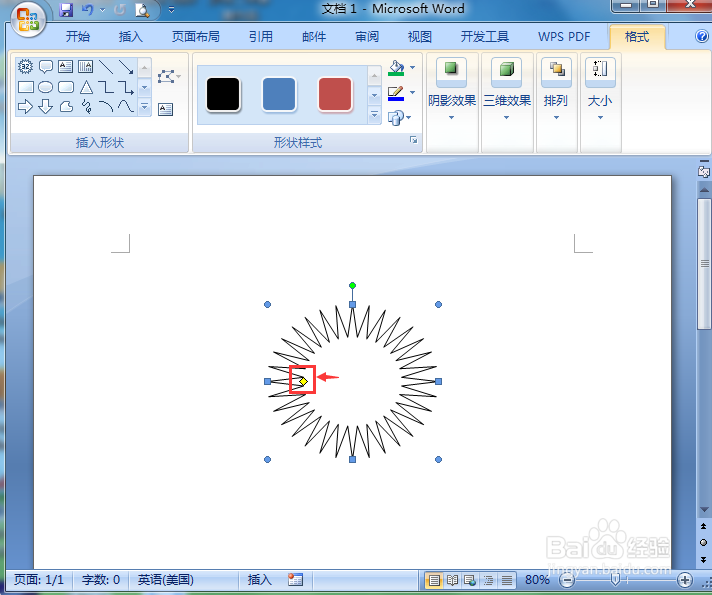Click the zoom in plus button

click(x=685, y=580)
